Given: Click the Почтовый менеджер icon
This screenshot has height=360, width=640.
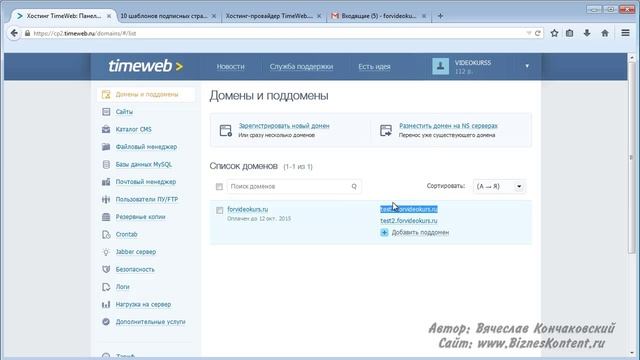Looking at the screenshot, I should pos(106,182).
